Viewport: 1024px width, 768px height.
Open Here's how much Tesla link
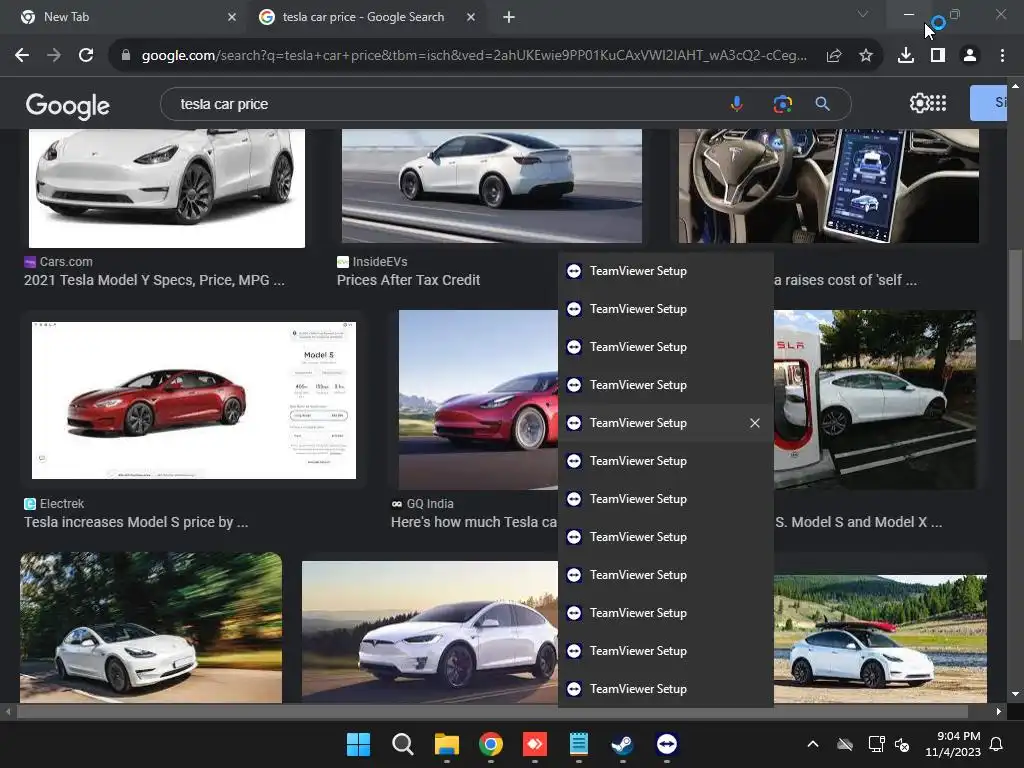[473, 522]
